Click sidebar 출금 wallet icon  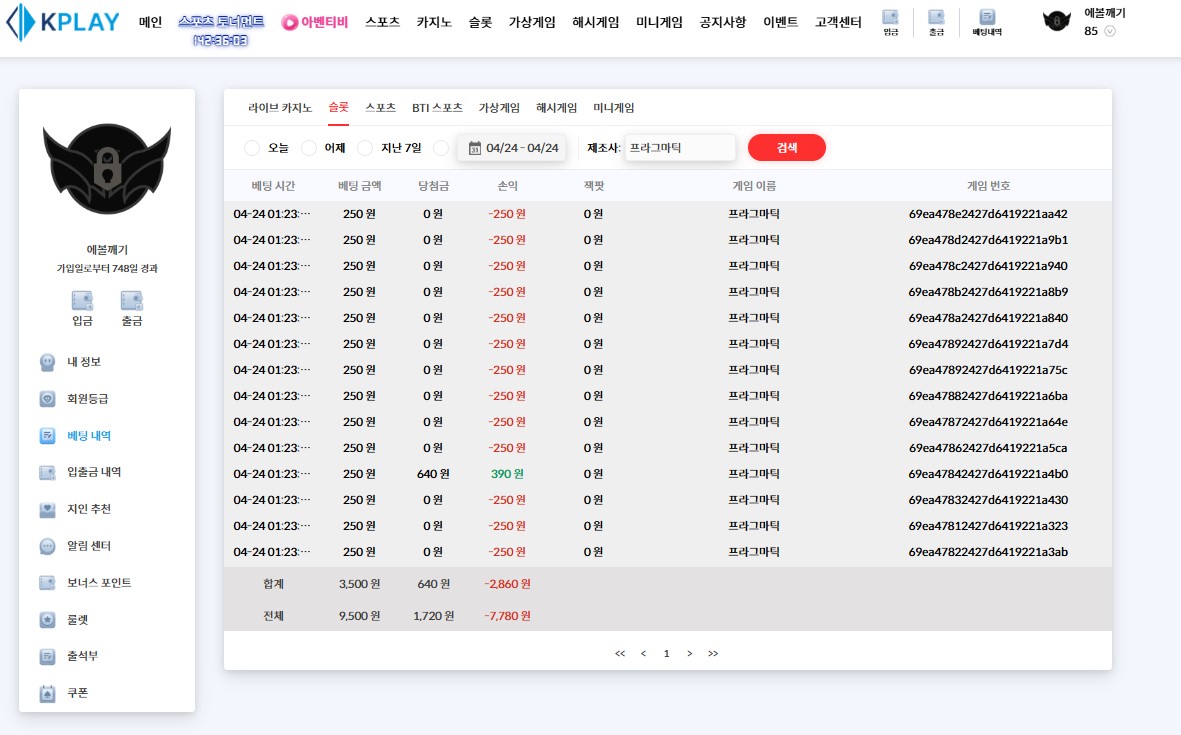131,307
